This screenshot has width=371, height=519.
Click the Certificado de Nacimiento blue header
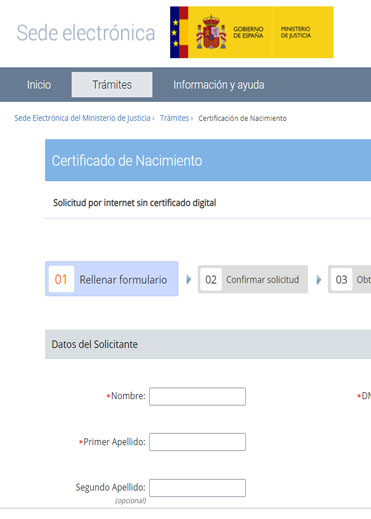(208, 160)
